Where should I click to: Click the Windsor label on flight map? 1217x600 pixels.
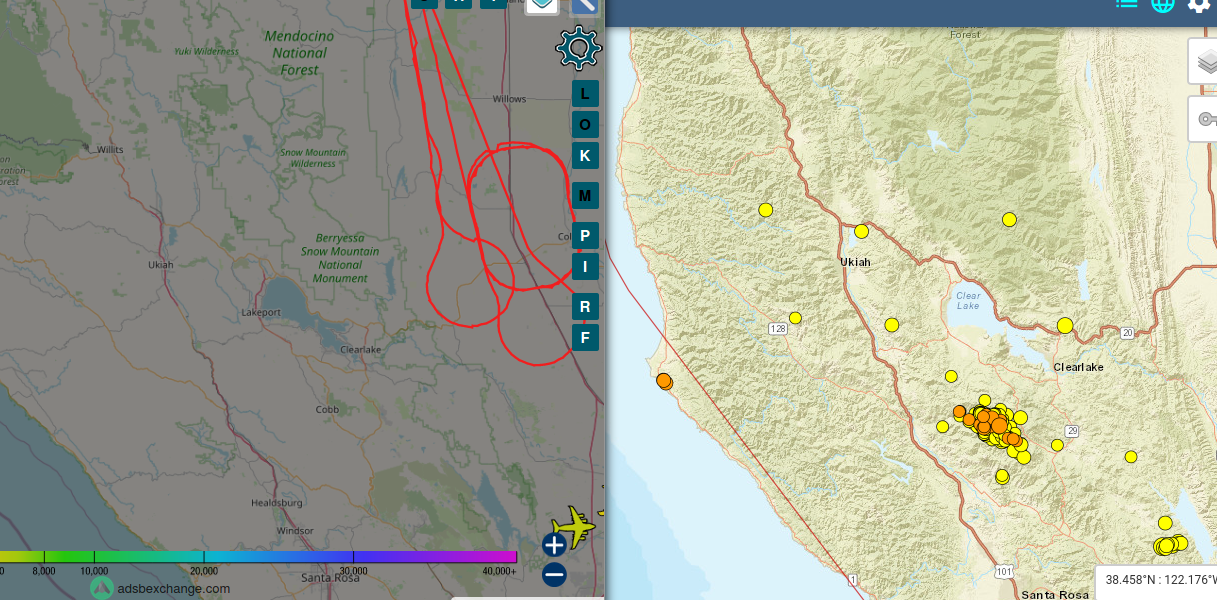294,530
